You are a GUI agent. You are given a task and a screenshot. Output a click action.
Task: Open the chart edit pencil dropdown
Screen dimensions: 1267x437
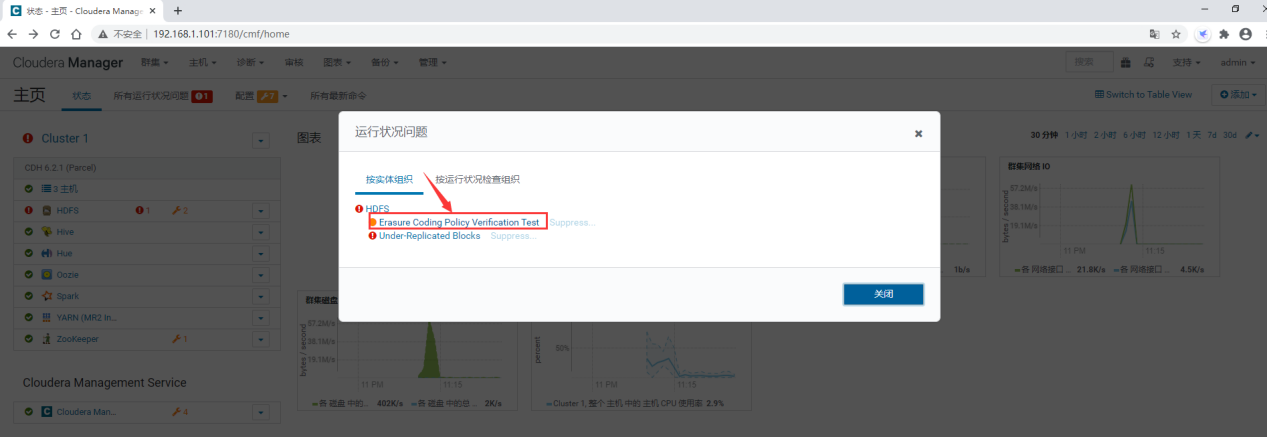point(1253,135)
